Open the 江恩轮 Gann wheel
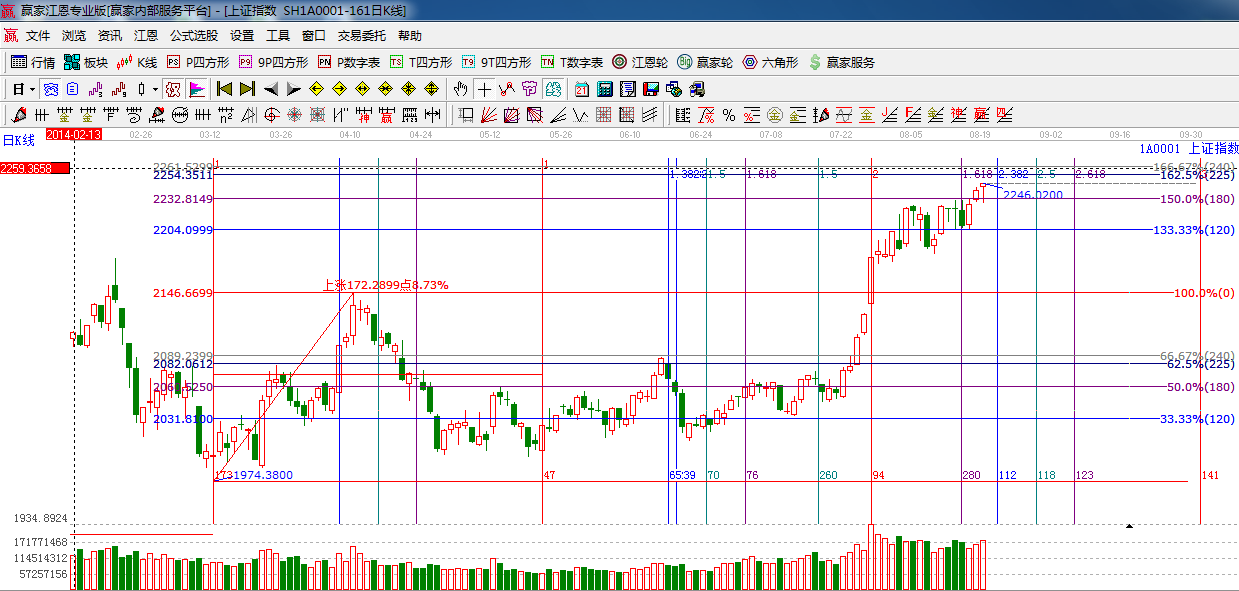Screen dimensions: 1239x591 point(640,62)
